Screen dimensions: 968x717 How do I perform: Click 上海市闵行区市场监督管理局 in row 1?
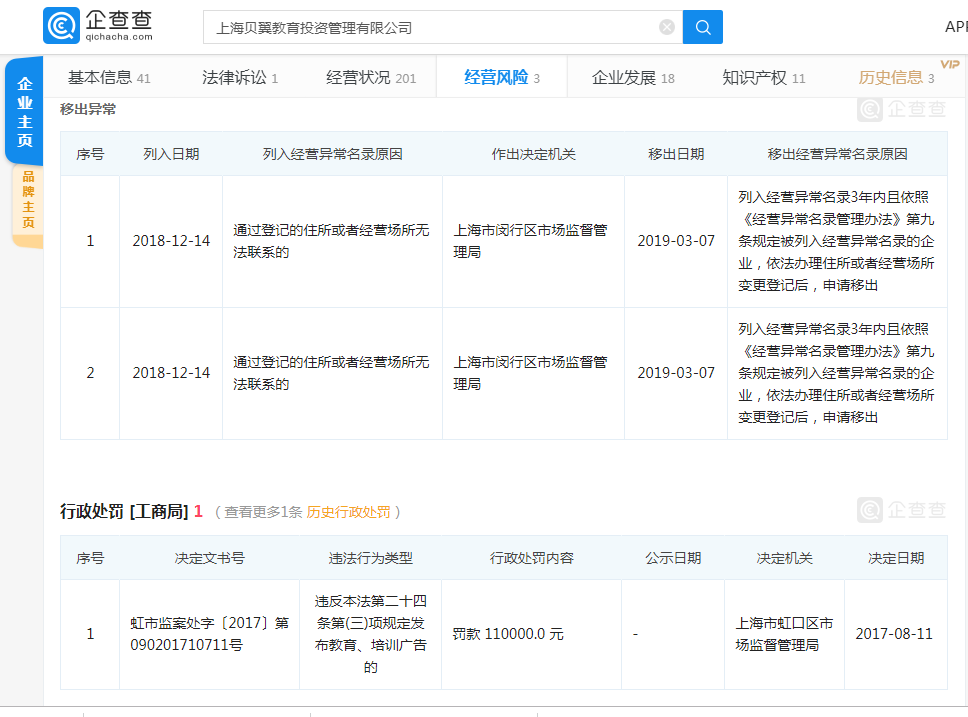coord(530,241)
